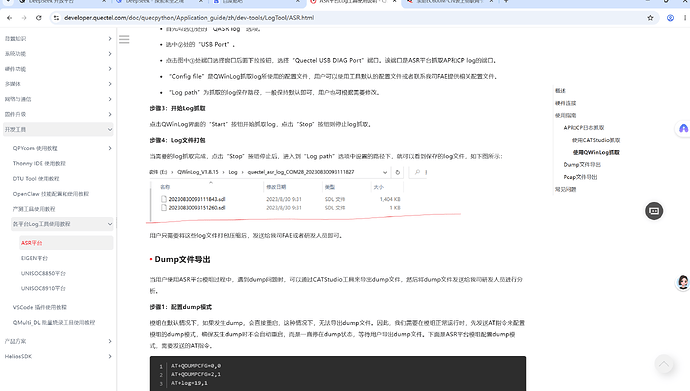Jump to 使用QWinLog抓取 in contents
Screen dimensions: 690x391
click(596, 152)
